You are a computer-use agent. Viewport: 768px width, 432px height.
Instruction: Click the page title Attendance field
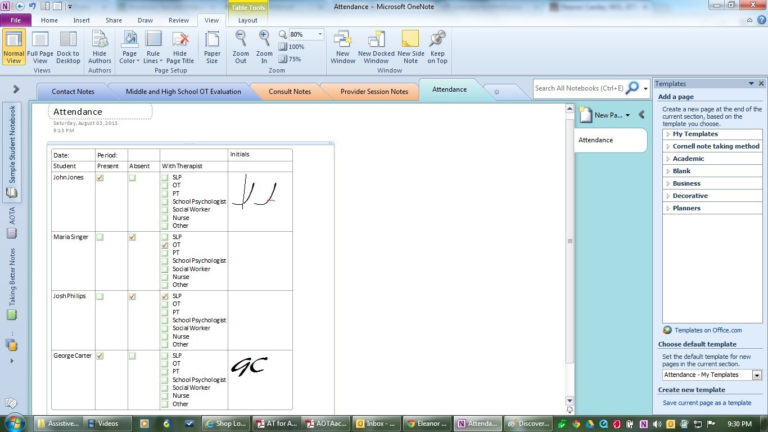(x=100, y=112)
